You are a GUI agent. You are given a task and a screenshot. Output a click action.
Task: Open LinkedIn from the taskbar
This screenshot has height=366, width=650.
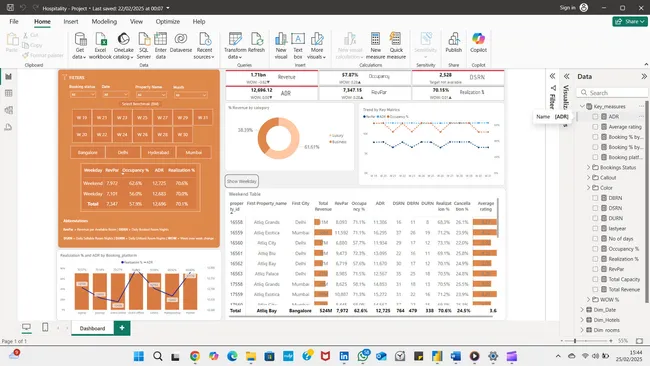coord(344,356)
